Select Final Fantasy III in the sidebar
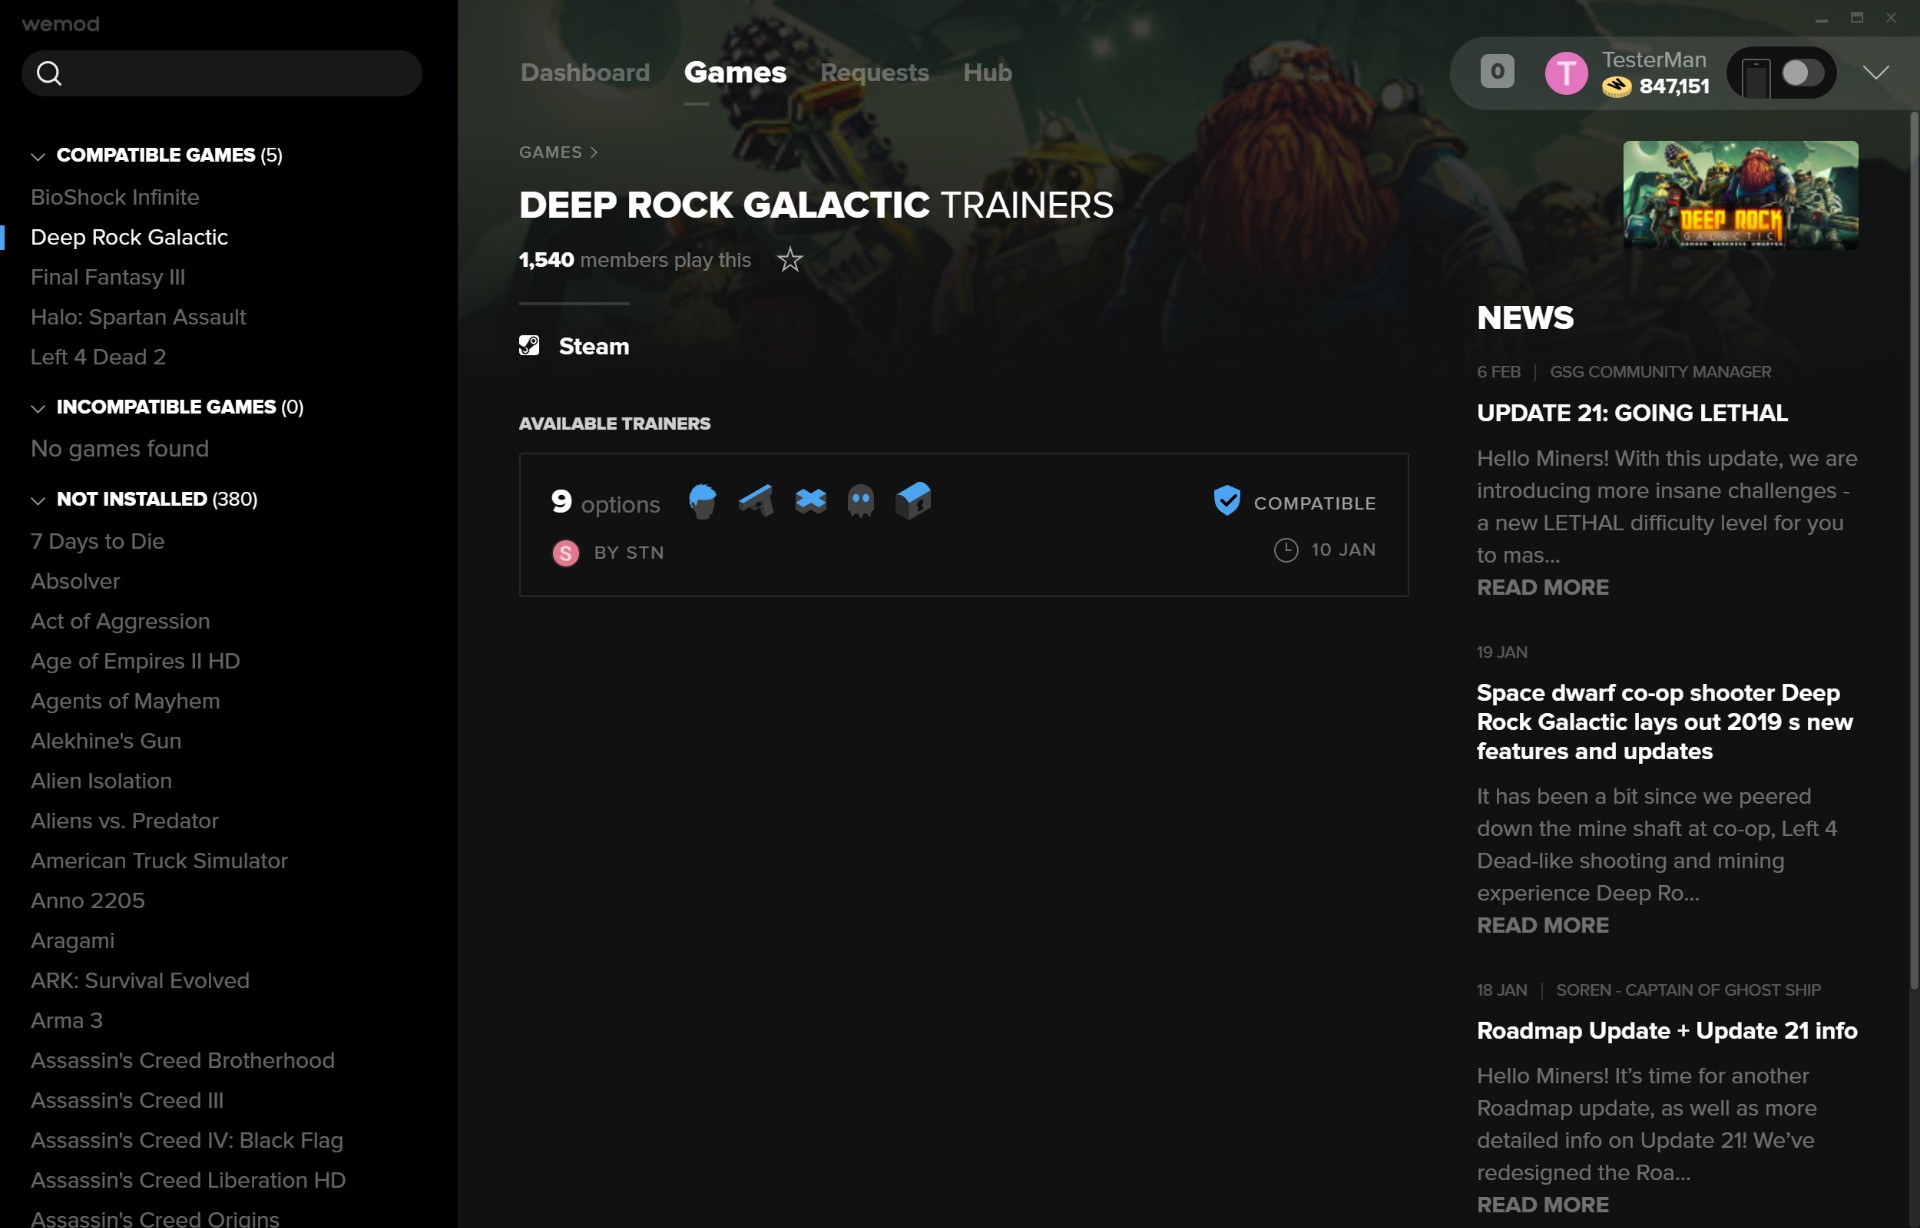This screenshot has height=1228, width=1920. (108, 277)
